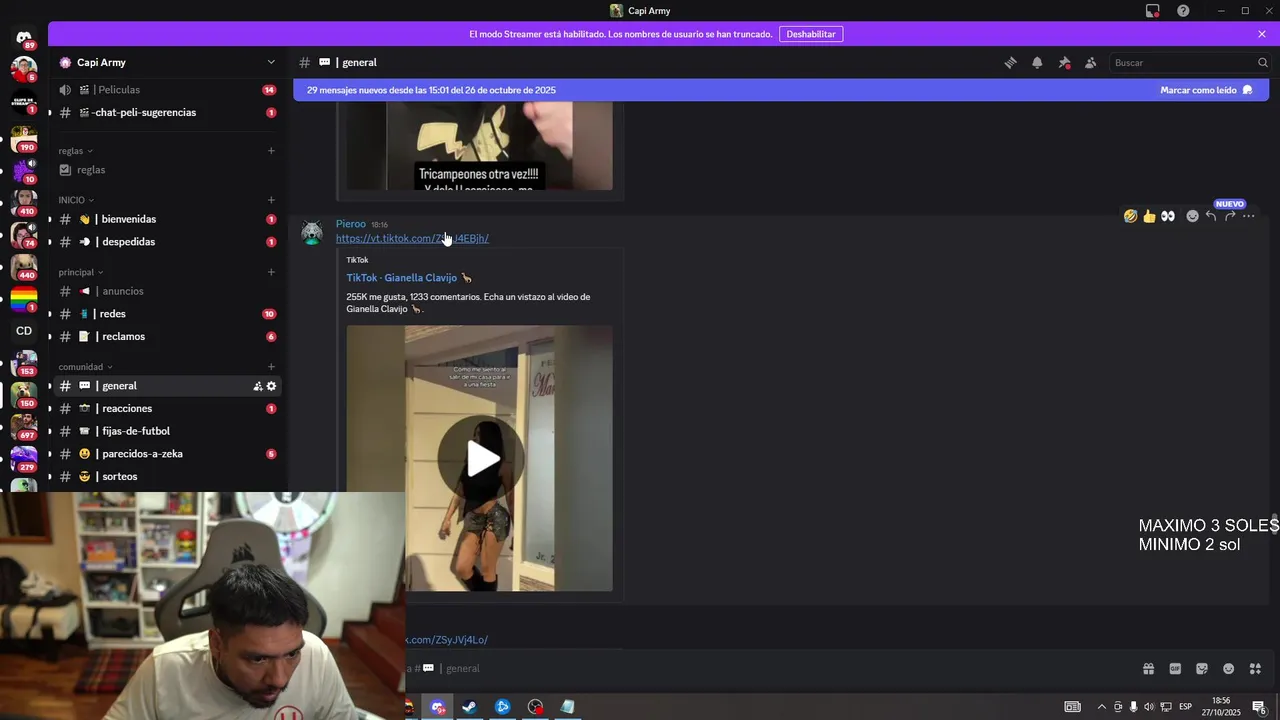Open the reglas channel

(x=167, y=170)
